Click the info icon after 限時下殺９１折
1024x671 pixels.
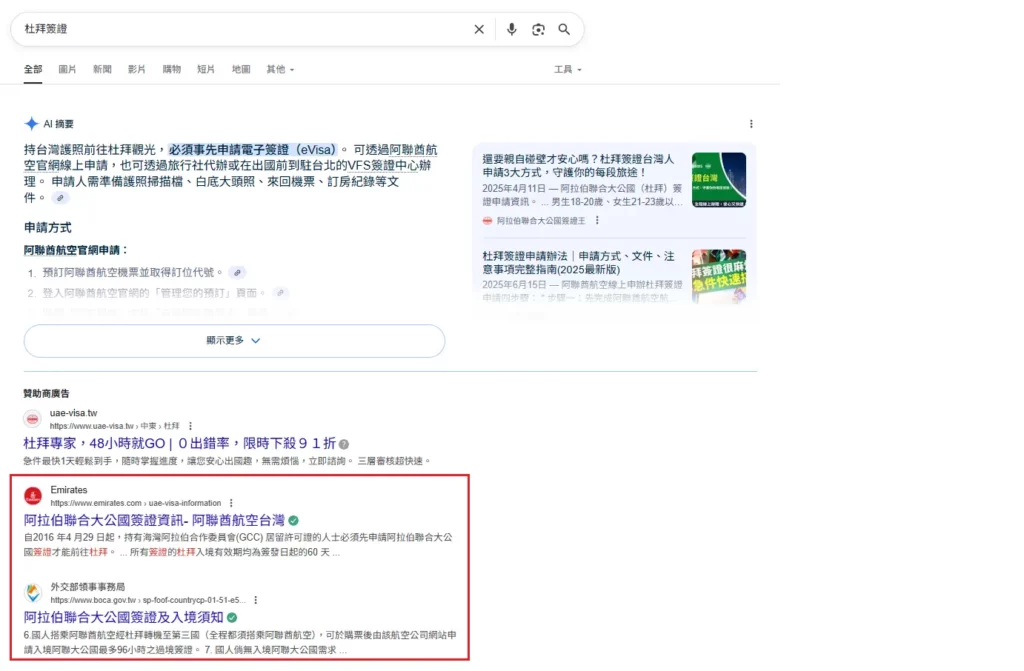[344, 444]
